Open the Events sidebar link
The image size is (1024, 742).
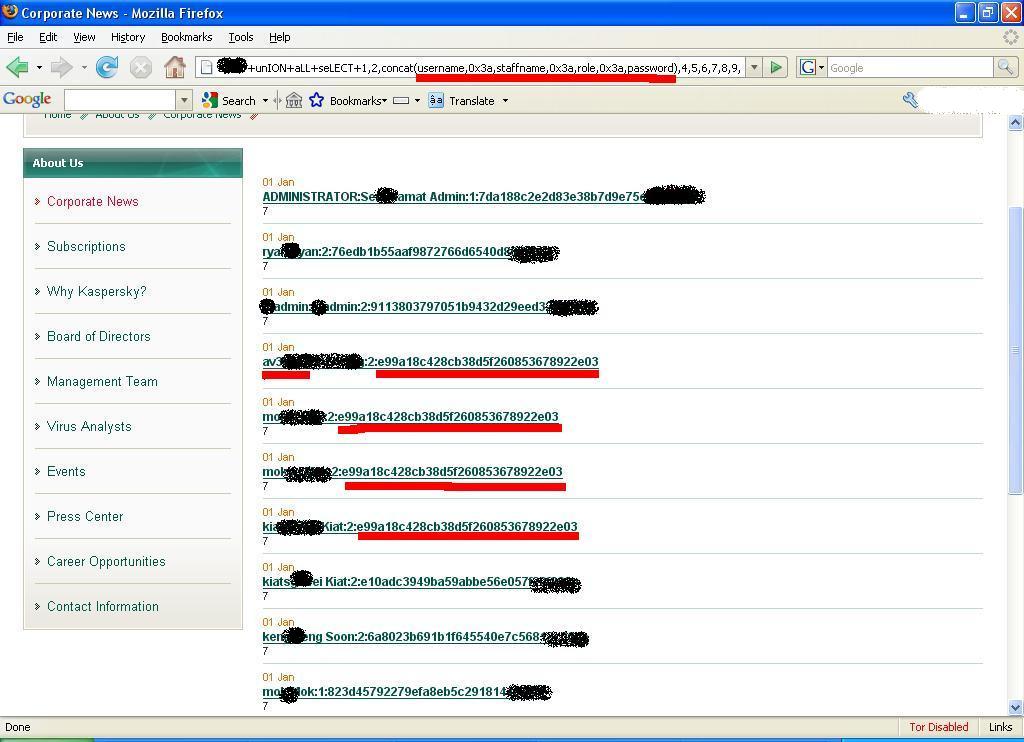coord(66,472)
